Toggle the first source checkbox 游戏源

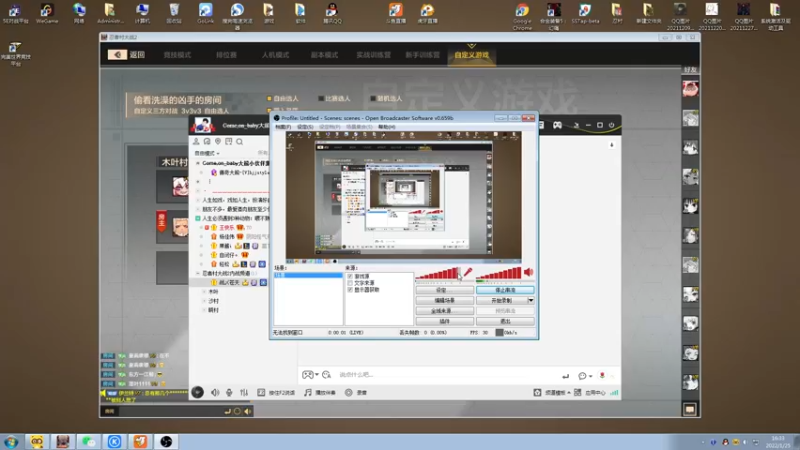pyautogui.click(x=350, y=276)
